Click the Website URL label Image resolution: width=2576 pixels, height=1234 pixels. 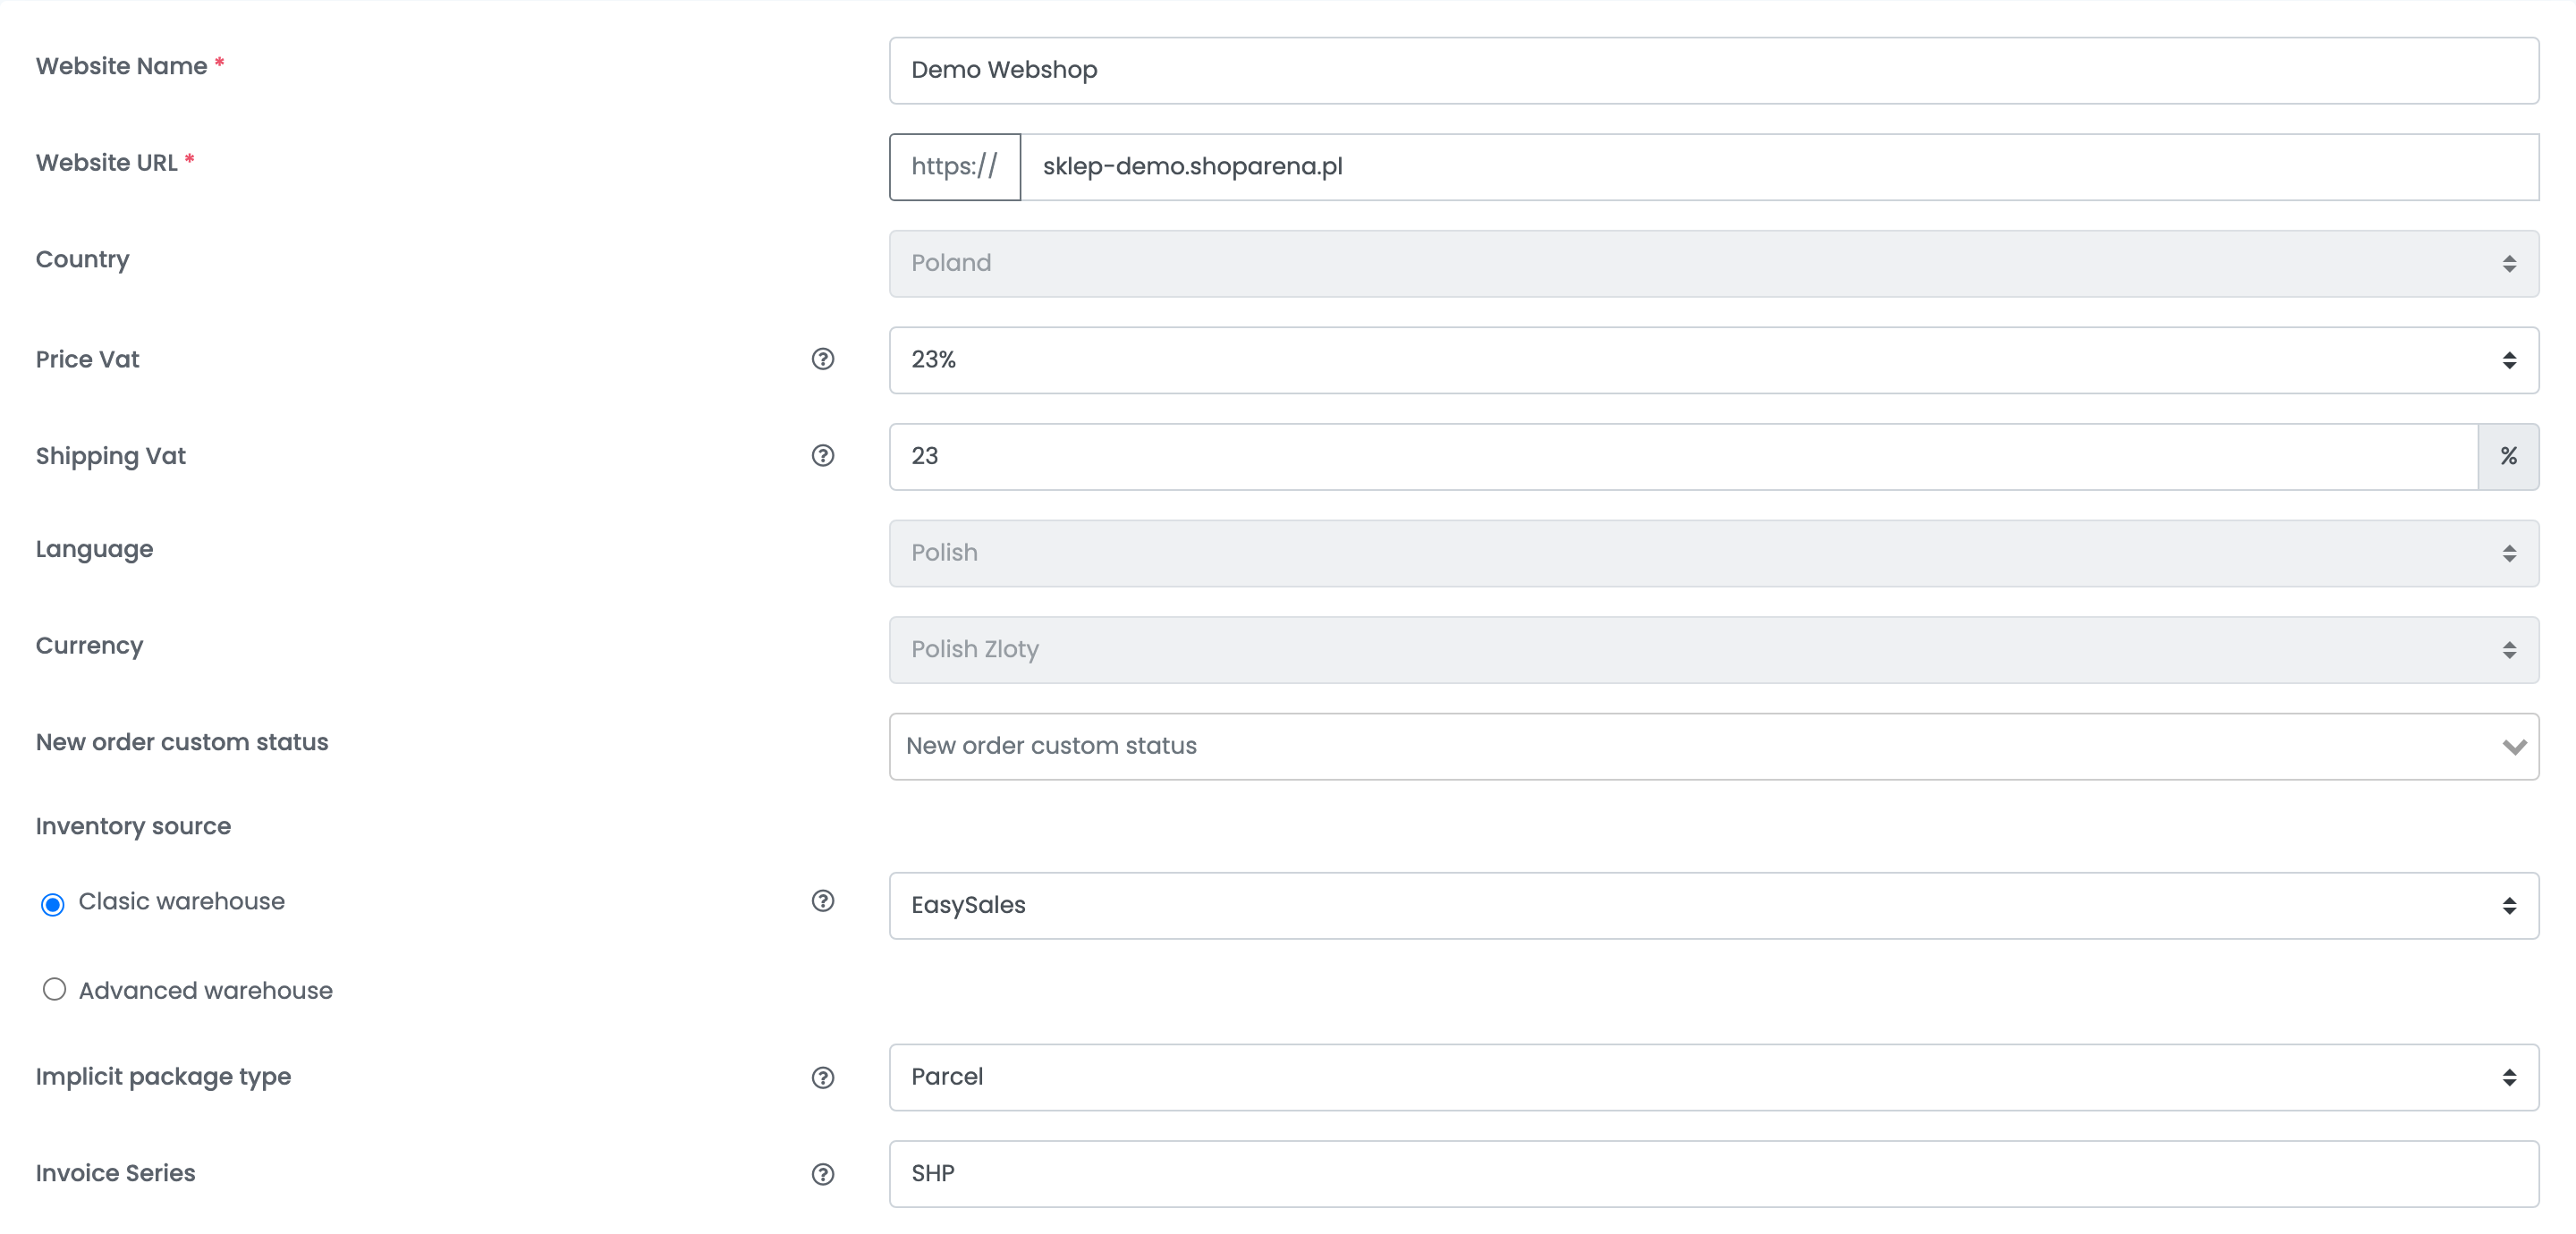[x=106, y=162]
